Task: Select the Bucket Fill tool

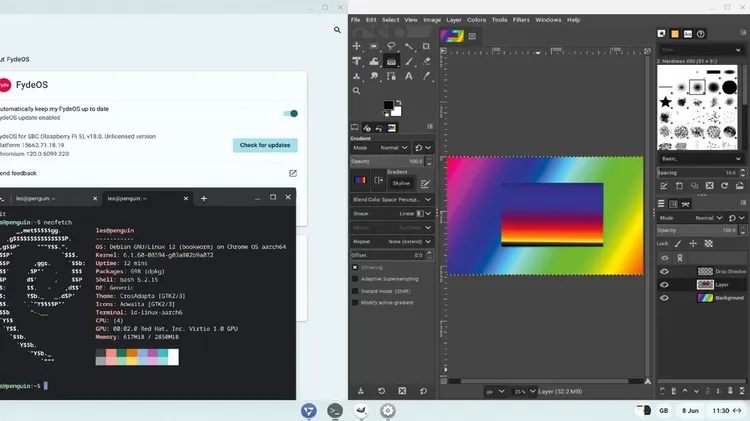Action: 374,61
